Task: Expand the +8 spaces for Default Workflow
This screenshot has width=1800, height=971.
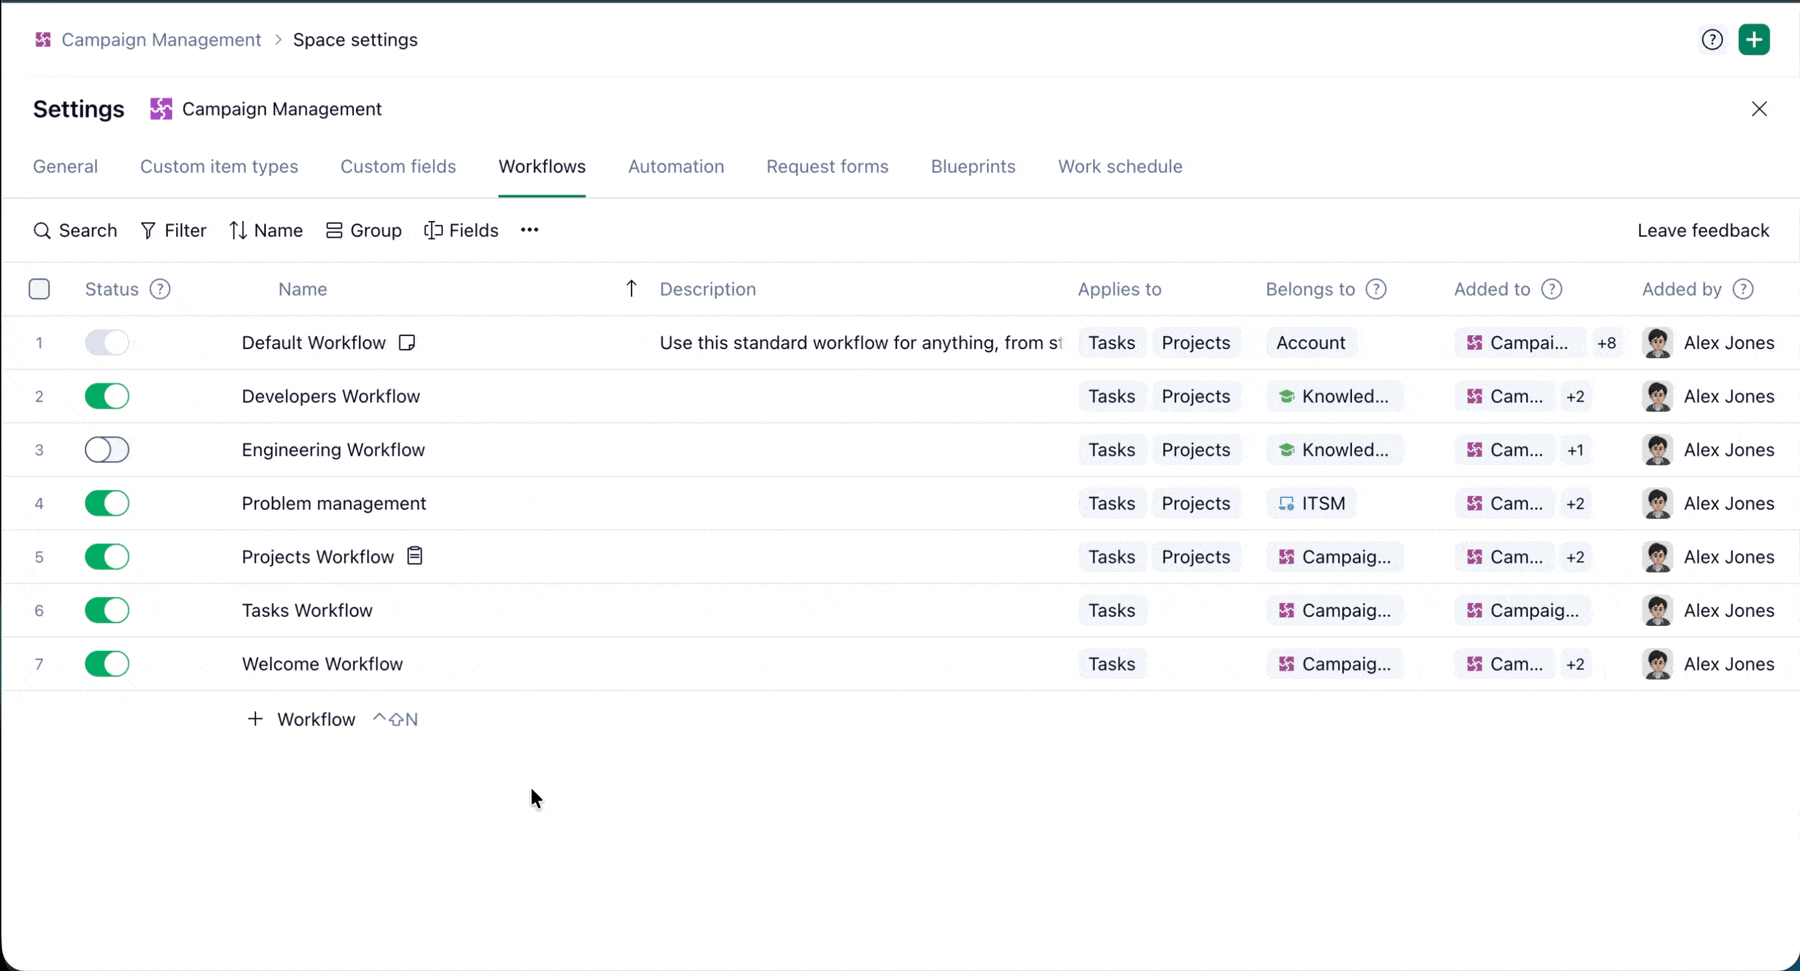Action: [x=1606, y=343]
